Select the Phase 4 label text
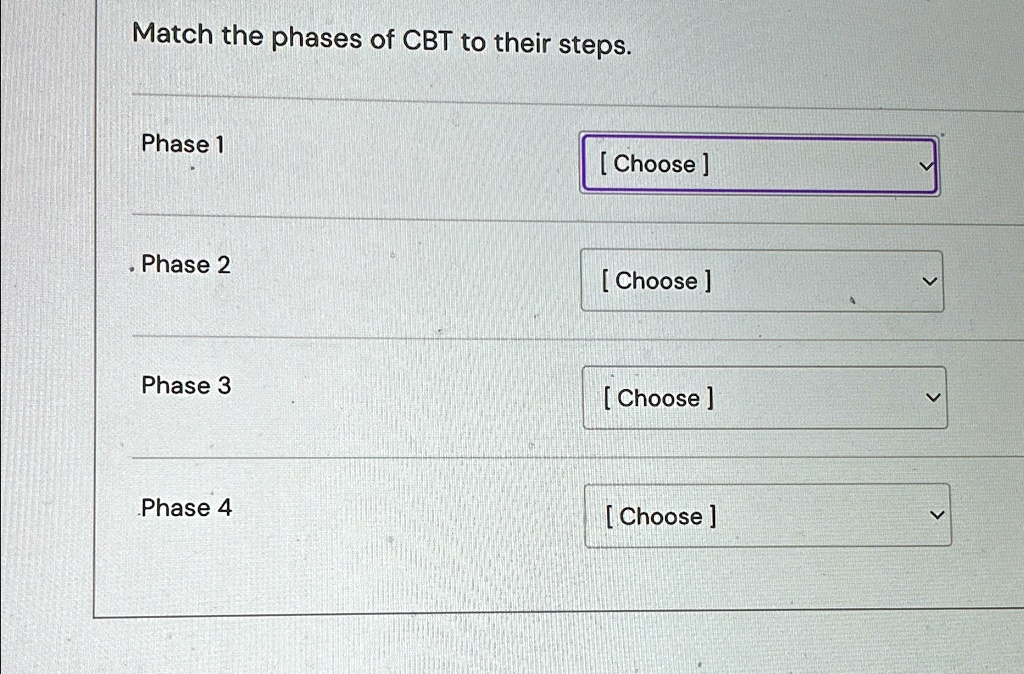Image resolution: width=1024 pixels, height=674 pixels. [186, 508]
